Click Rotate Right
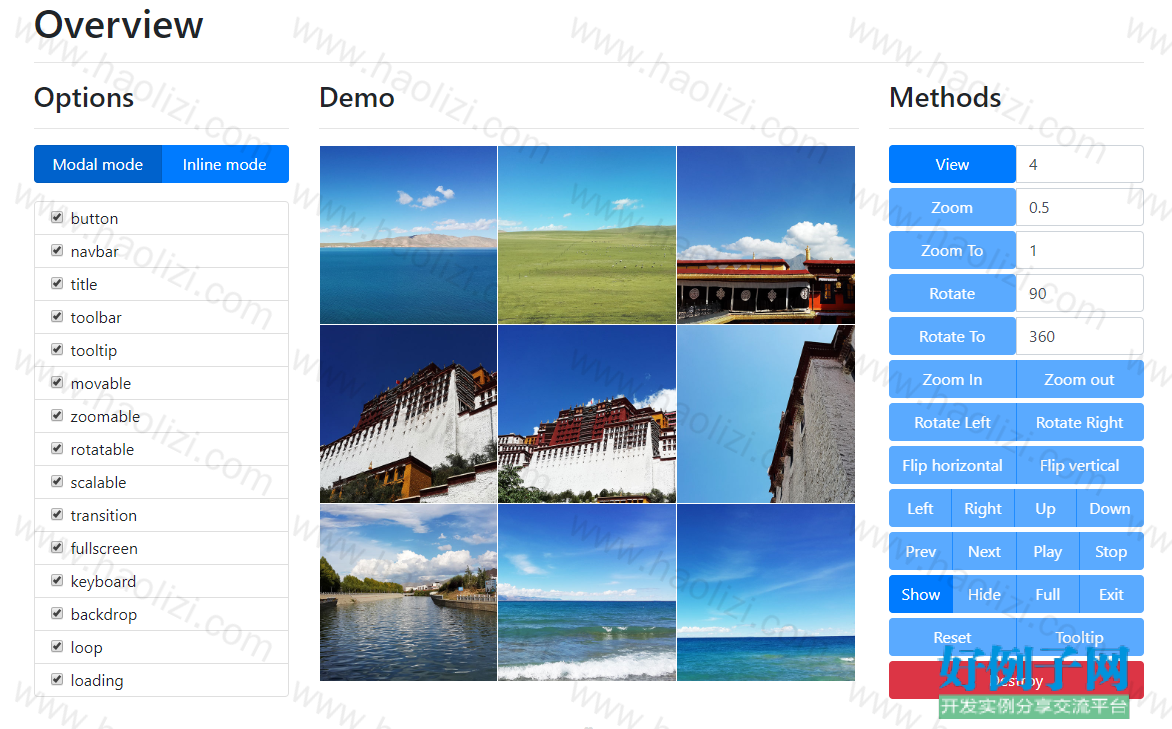The width and height of the screenshot is (1172, 729). point(1079,422)
